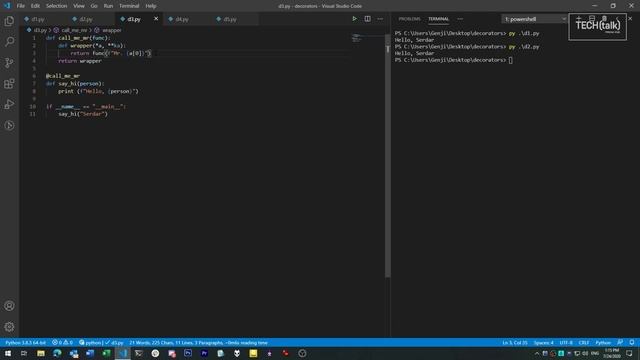This screenshot has width=640, height=360.
Task: Open terminal panel more views ellipsis
Action: [x=460, y=19]
